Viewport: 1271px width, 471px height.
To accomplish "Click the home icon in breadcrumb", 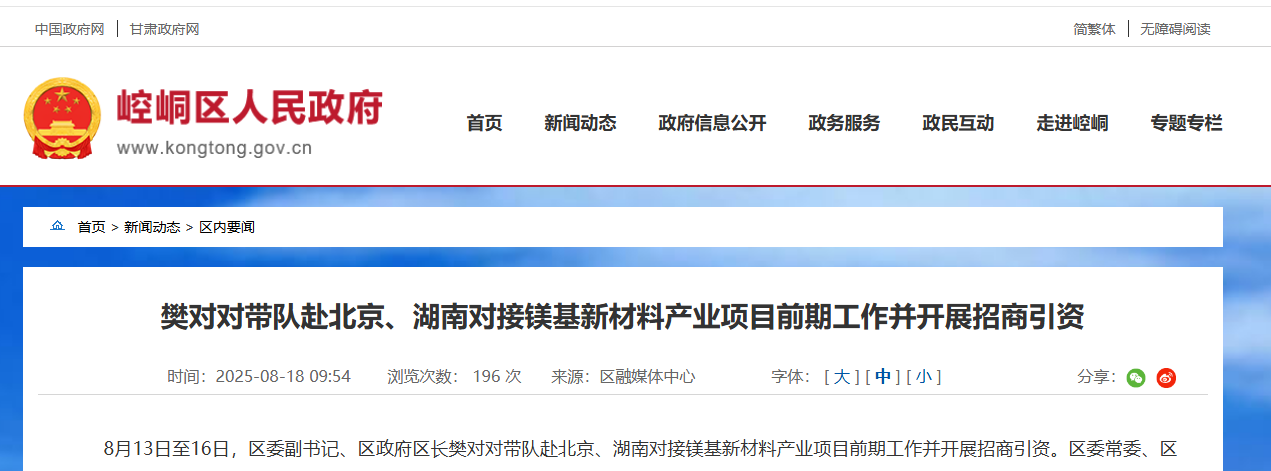I will (x=57, y=226).
